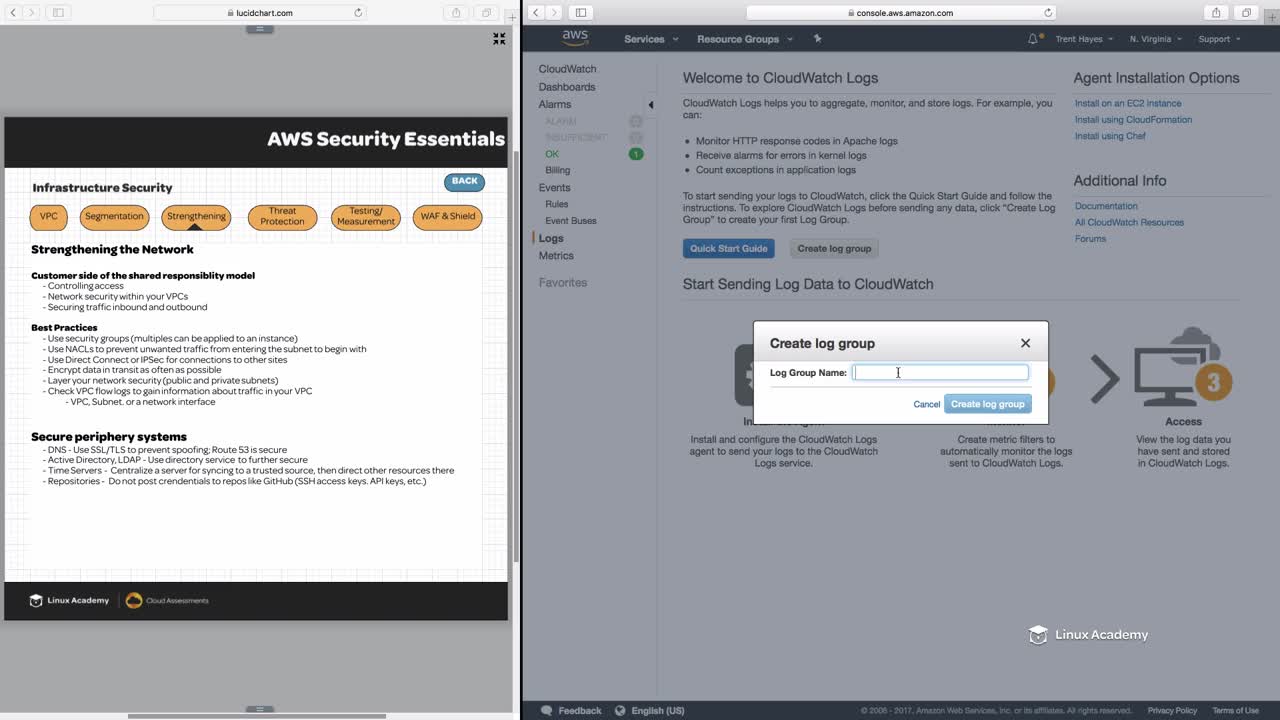
Task: Open Rules under Events
Action: point(556,204)
